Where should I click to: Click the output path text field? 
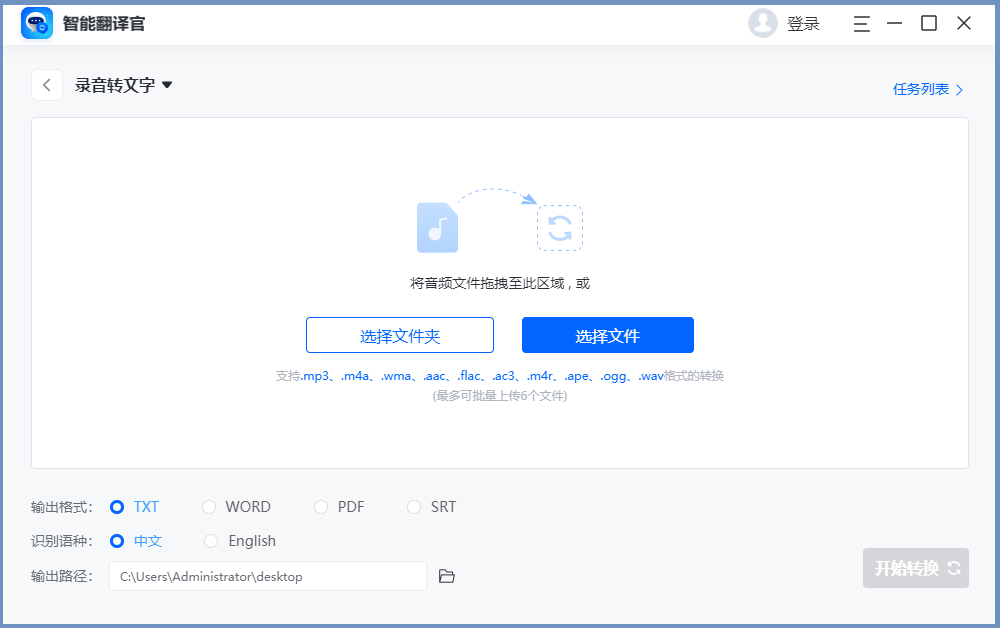(267, 576)
